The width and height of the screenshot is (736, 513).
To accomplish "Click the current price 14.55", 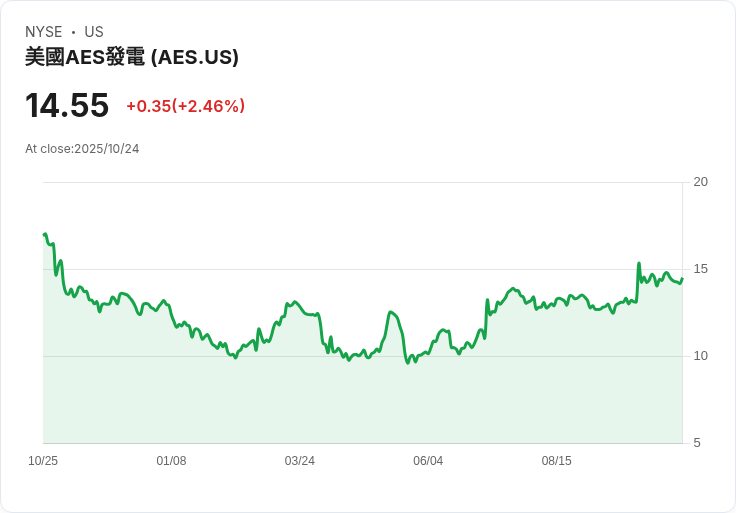I will 67,106.
